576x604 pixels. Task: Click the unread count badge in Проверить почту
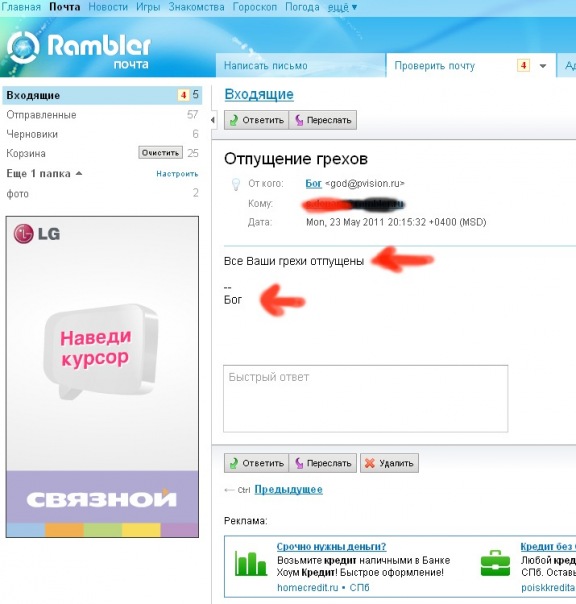point(523,65)
